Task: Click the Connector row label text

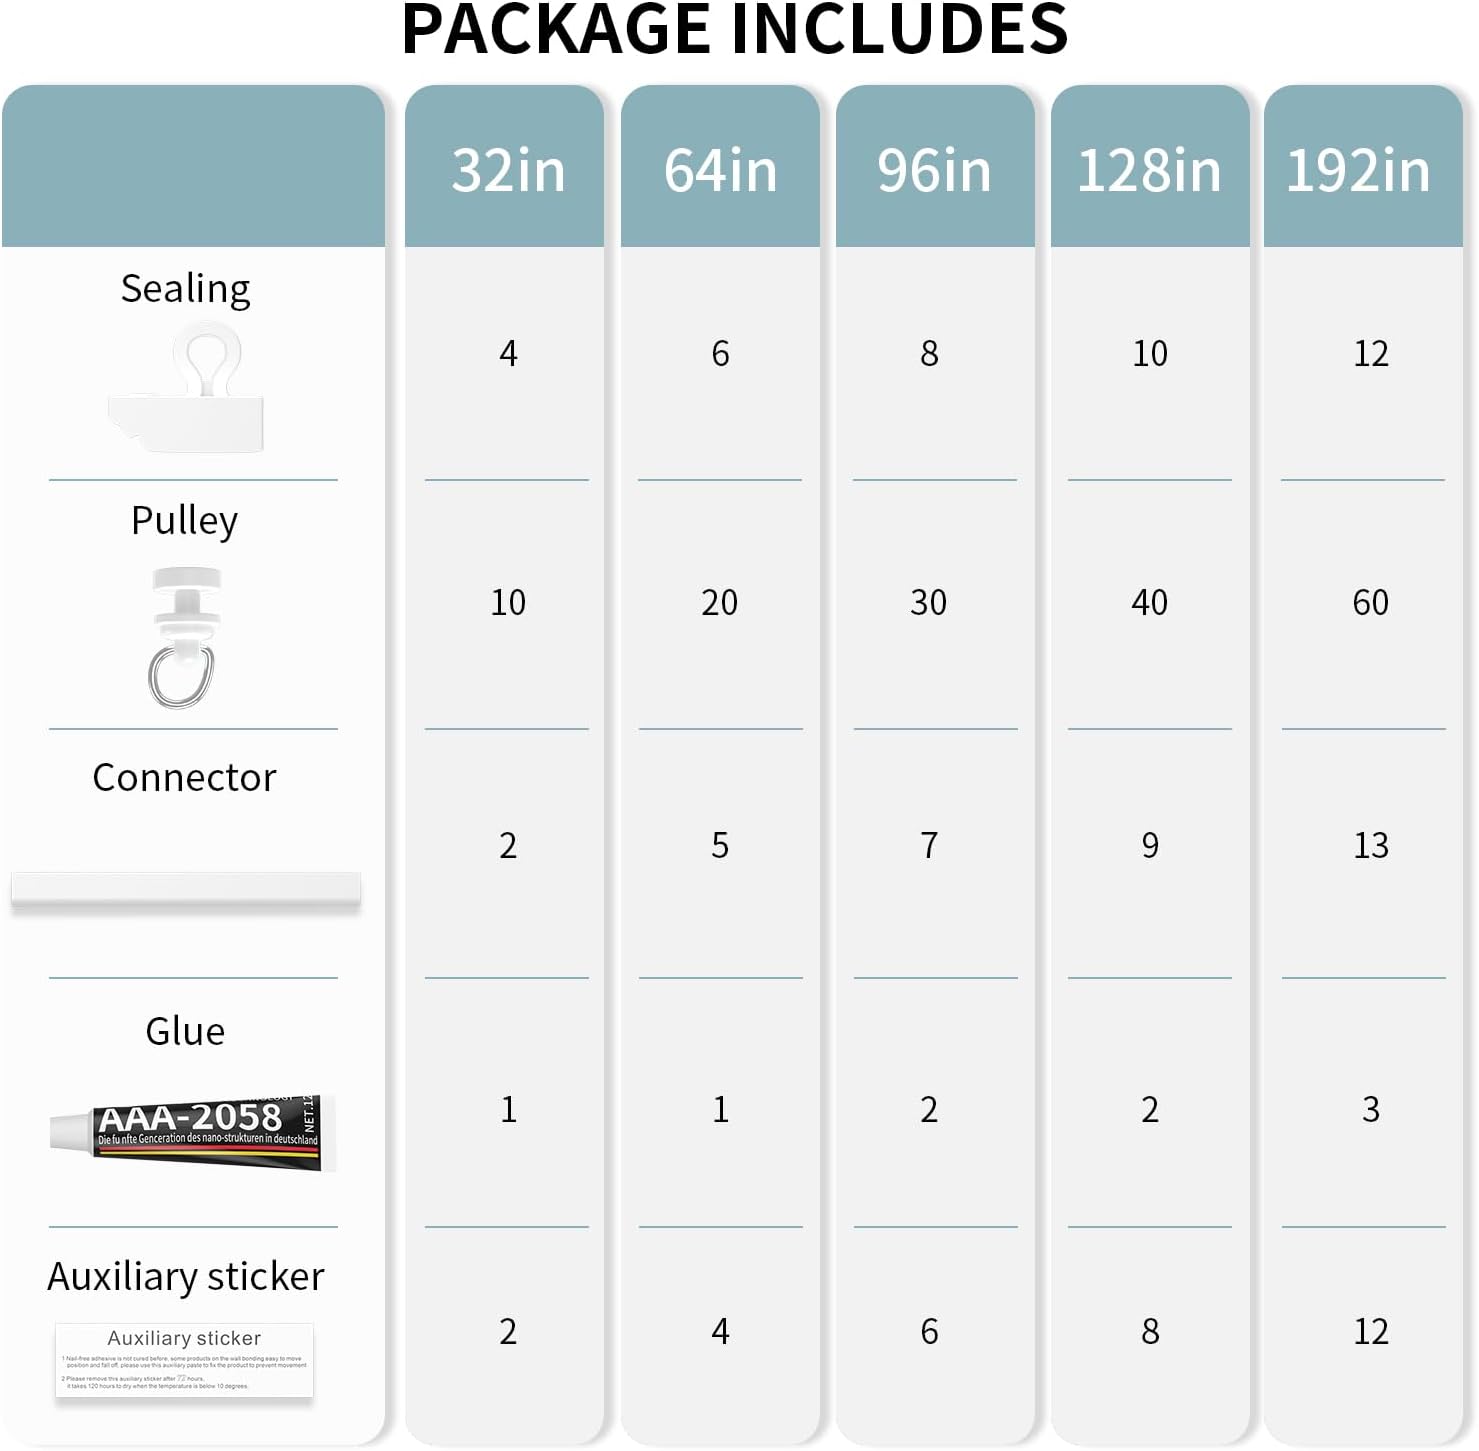Action: click(185, 778)
